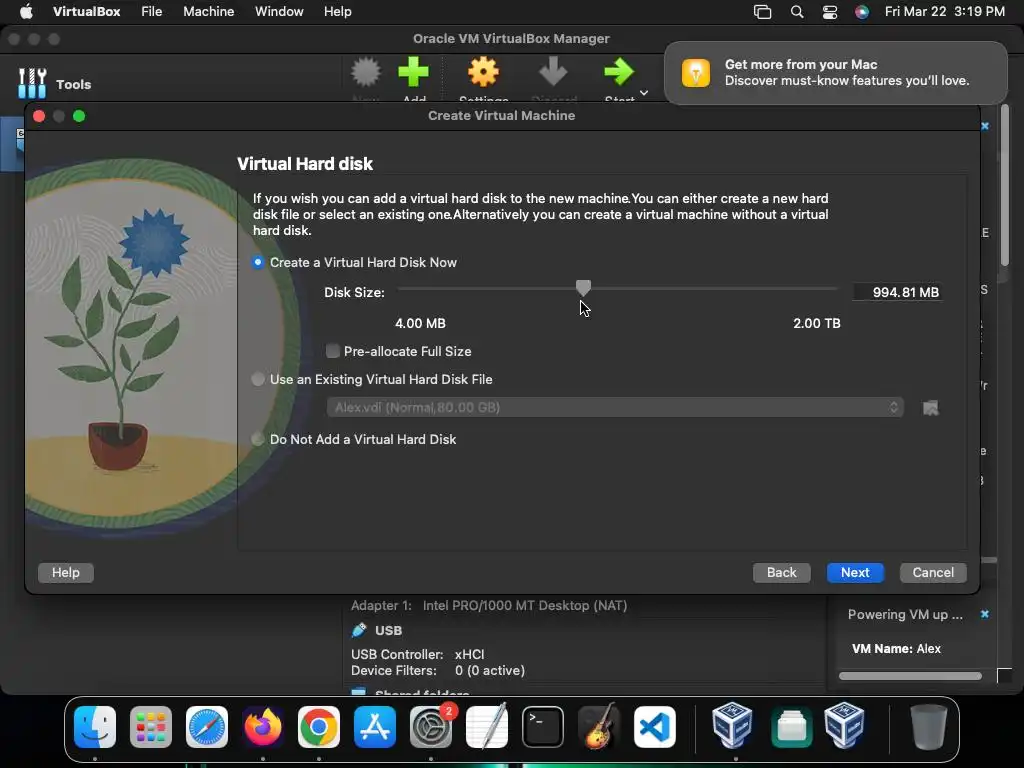Open the Apple menu

pos(25,12)
